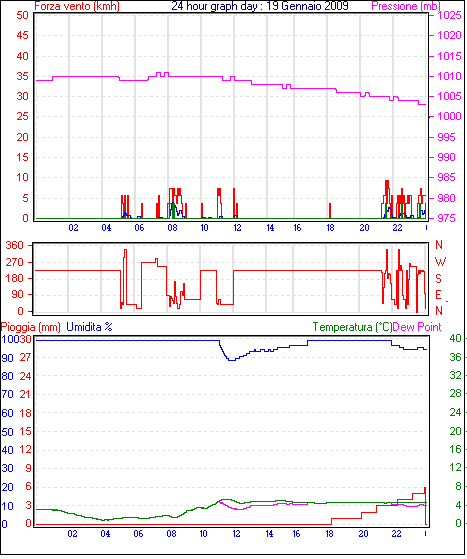Click the 1025 value on pressure axis
Viewport: 467px width, 559px height.
tap(450, 15)
